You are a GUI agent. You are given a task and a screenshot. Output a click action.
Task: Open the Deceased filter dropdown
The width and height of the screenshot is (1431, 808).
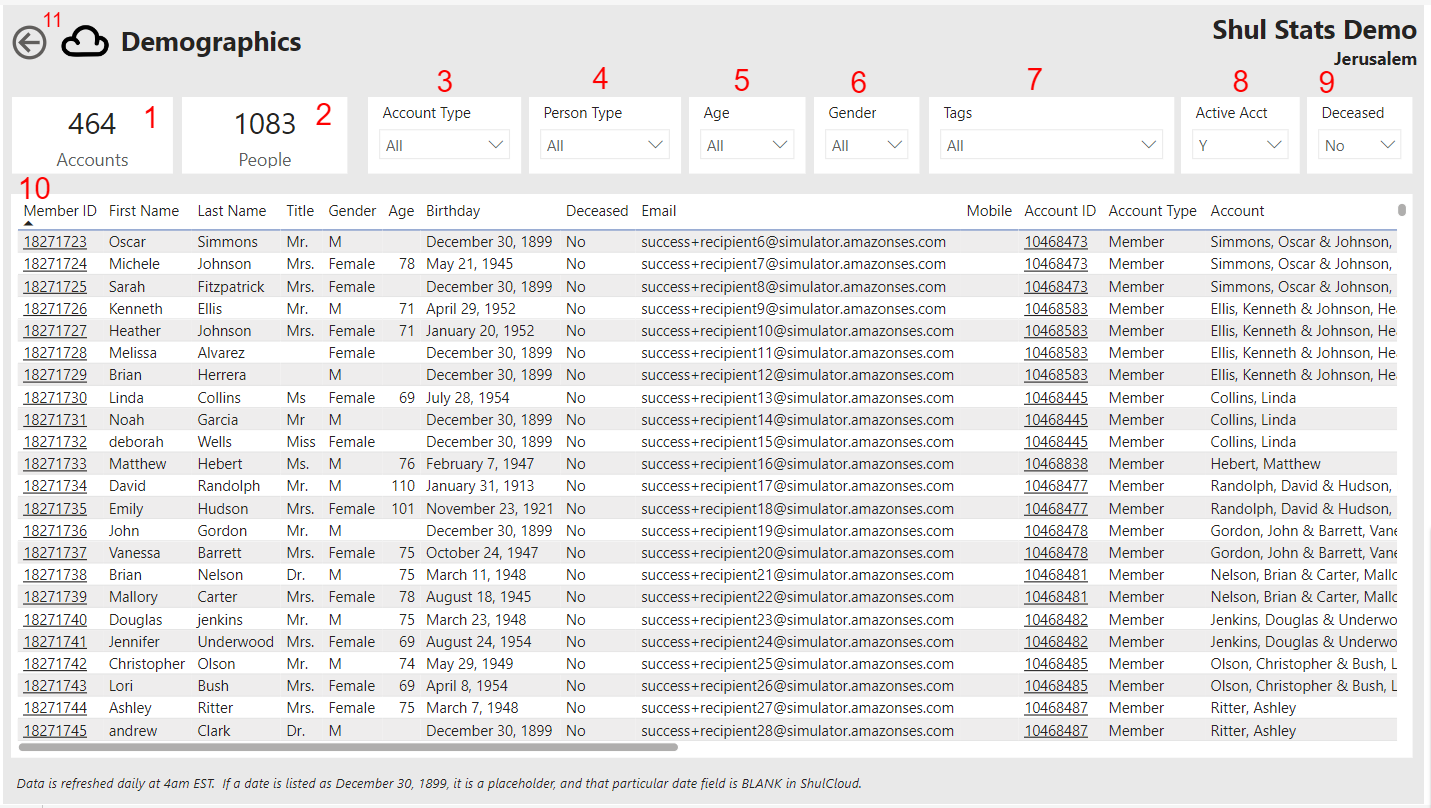1358,145
